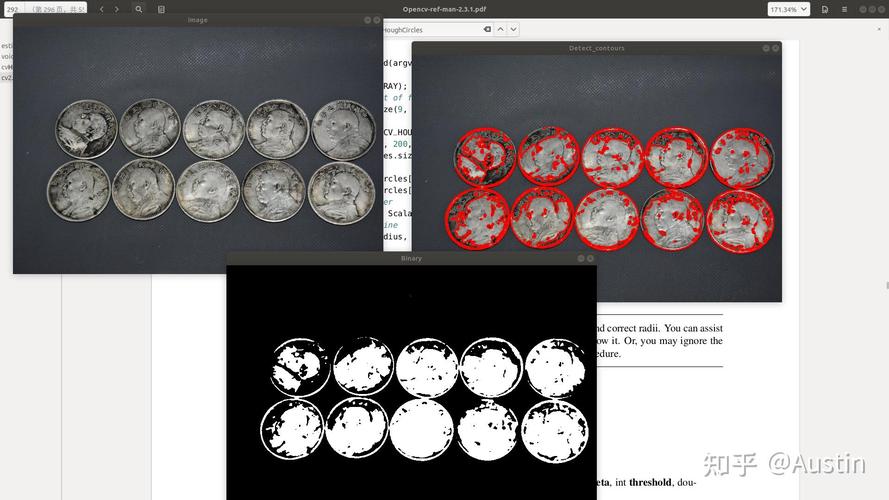Select the Binary window title bar

[x=411, y=259]
